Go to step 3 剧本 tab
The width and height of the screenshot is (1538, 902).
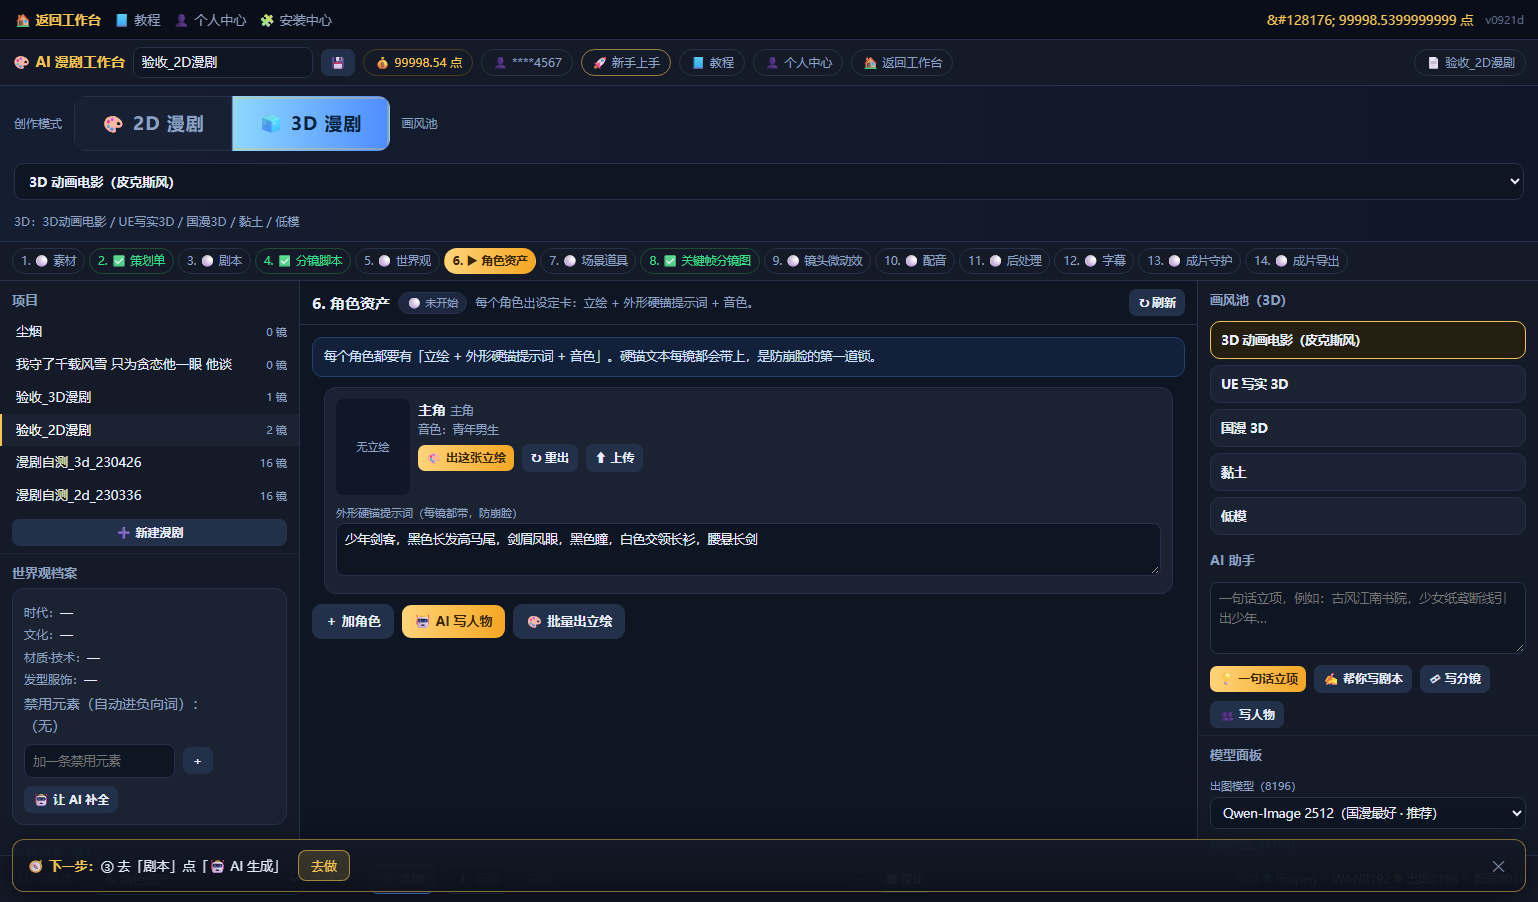215,261
